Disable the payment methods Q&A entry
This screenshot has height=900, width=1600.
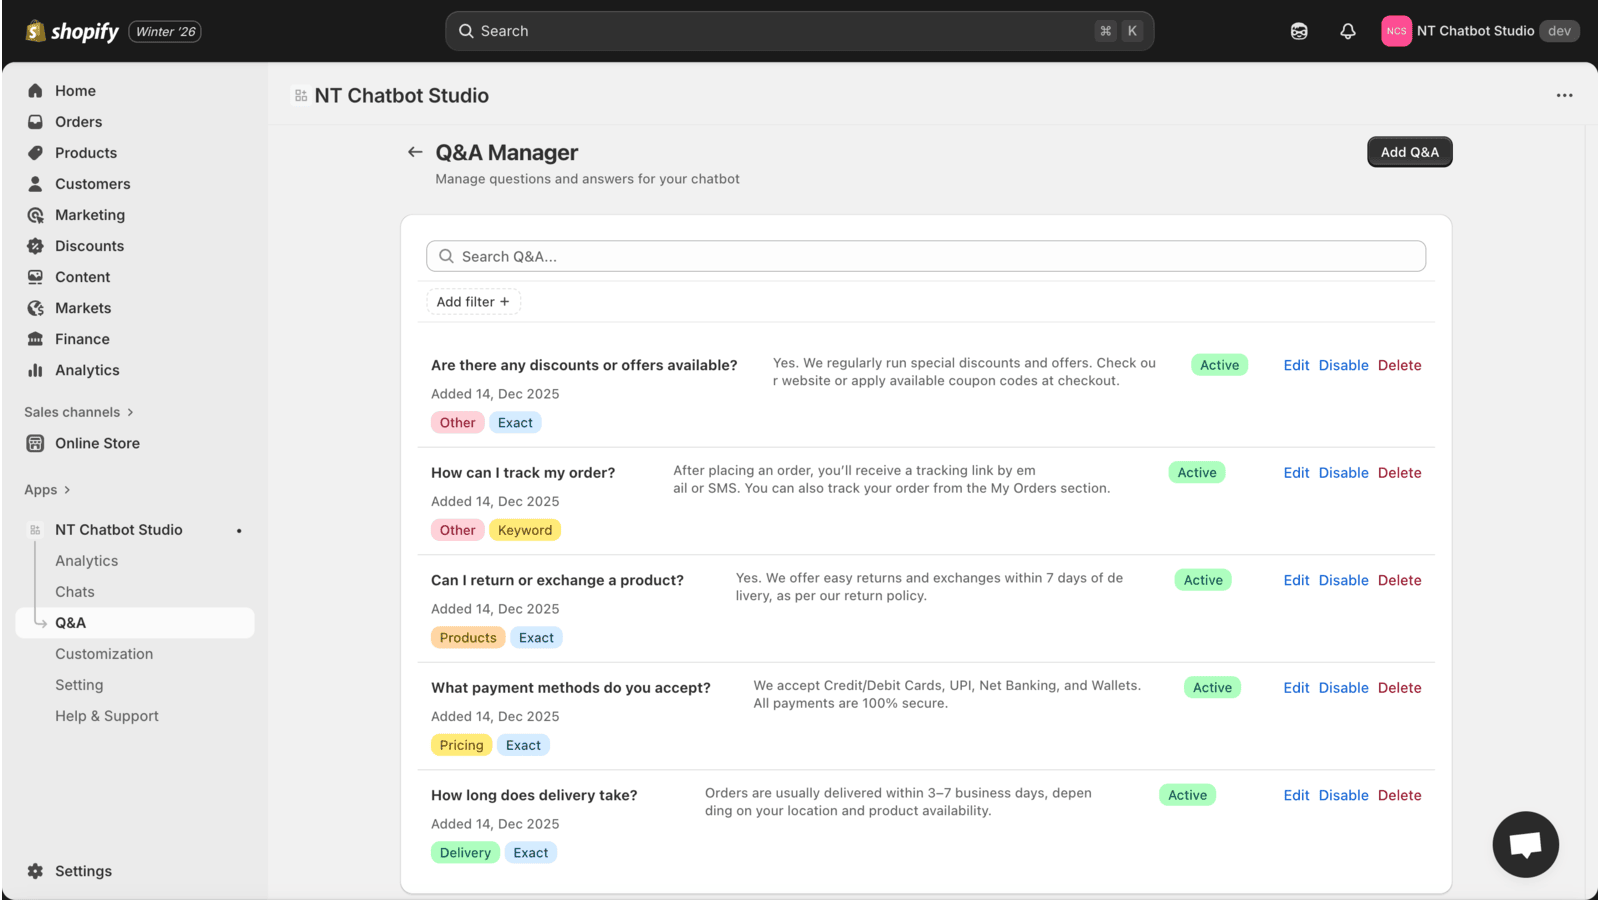tap(1343, 688)
